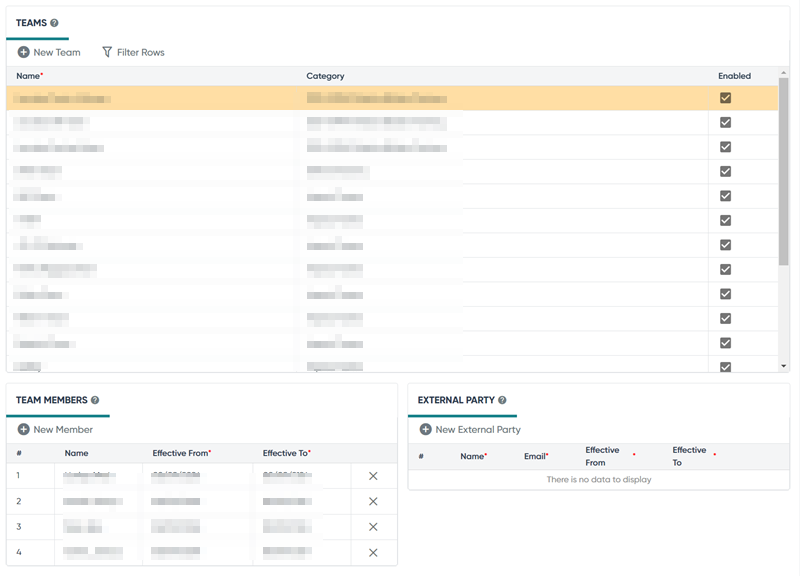Click Effective To header in Team Members

point(287,453)
